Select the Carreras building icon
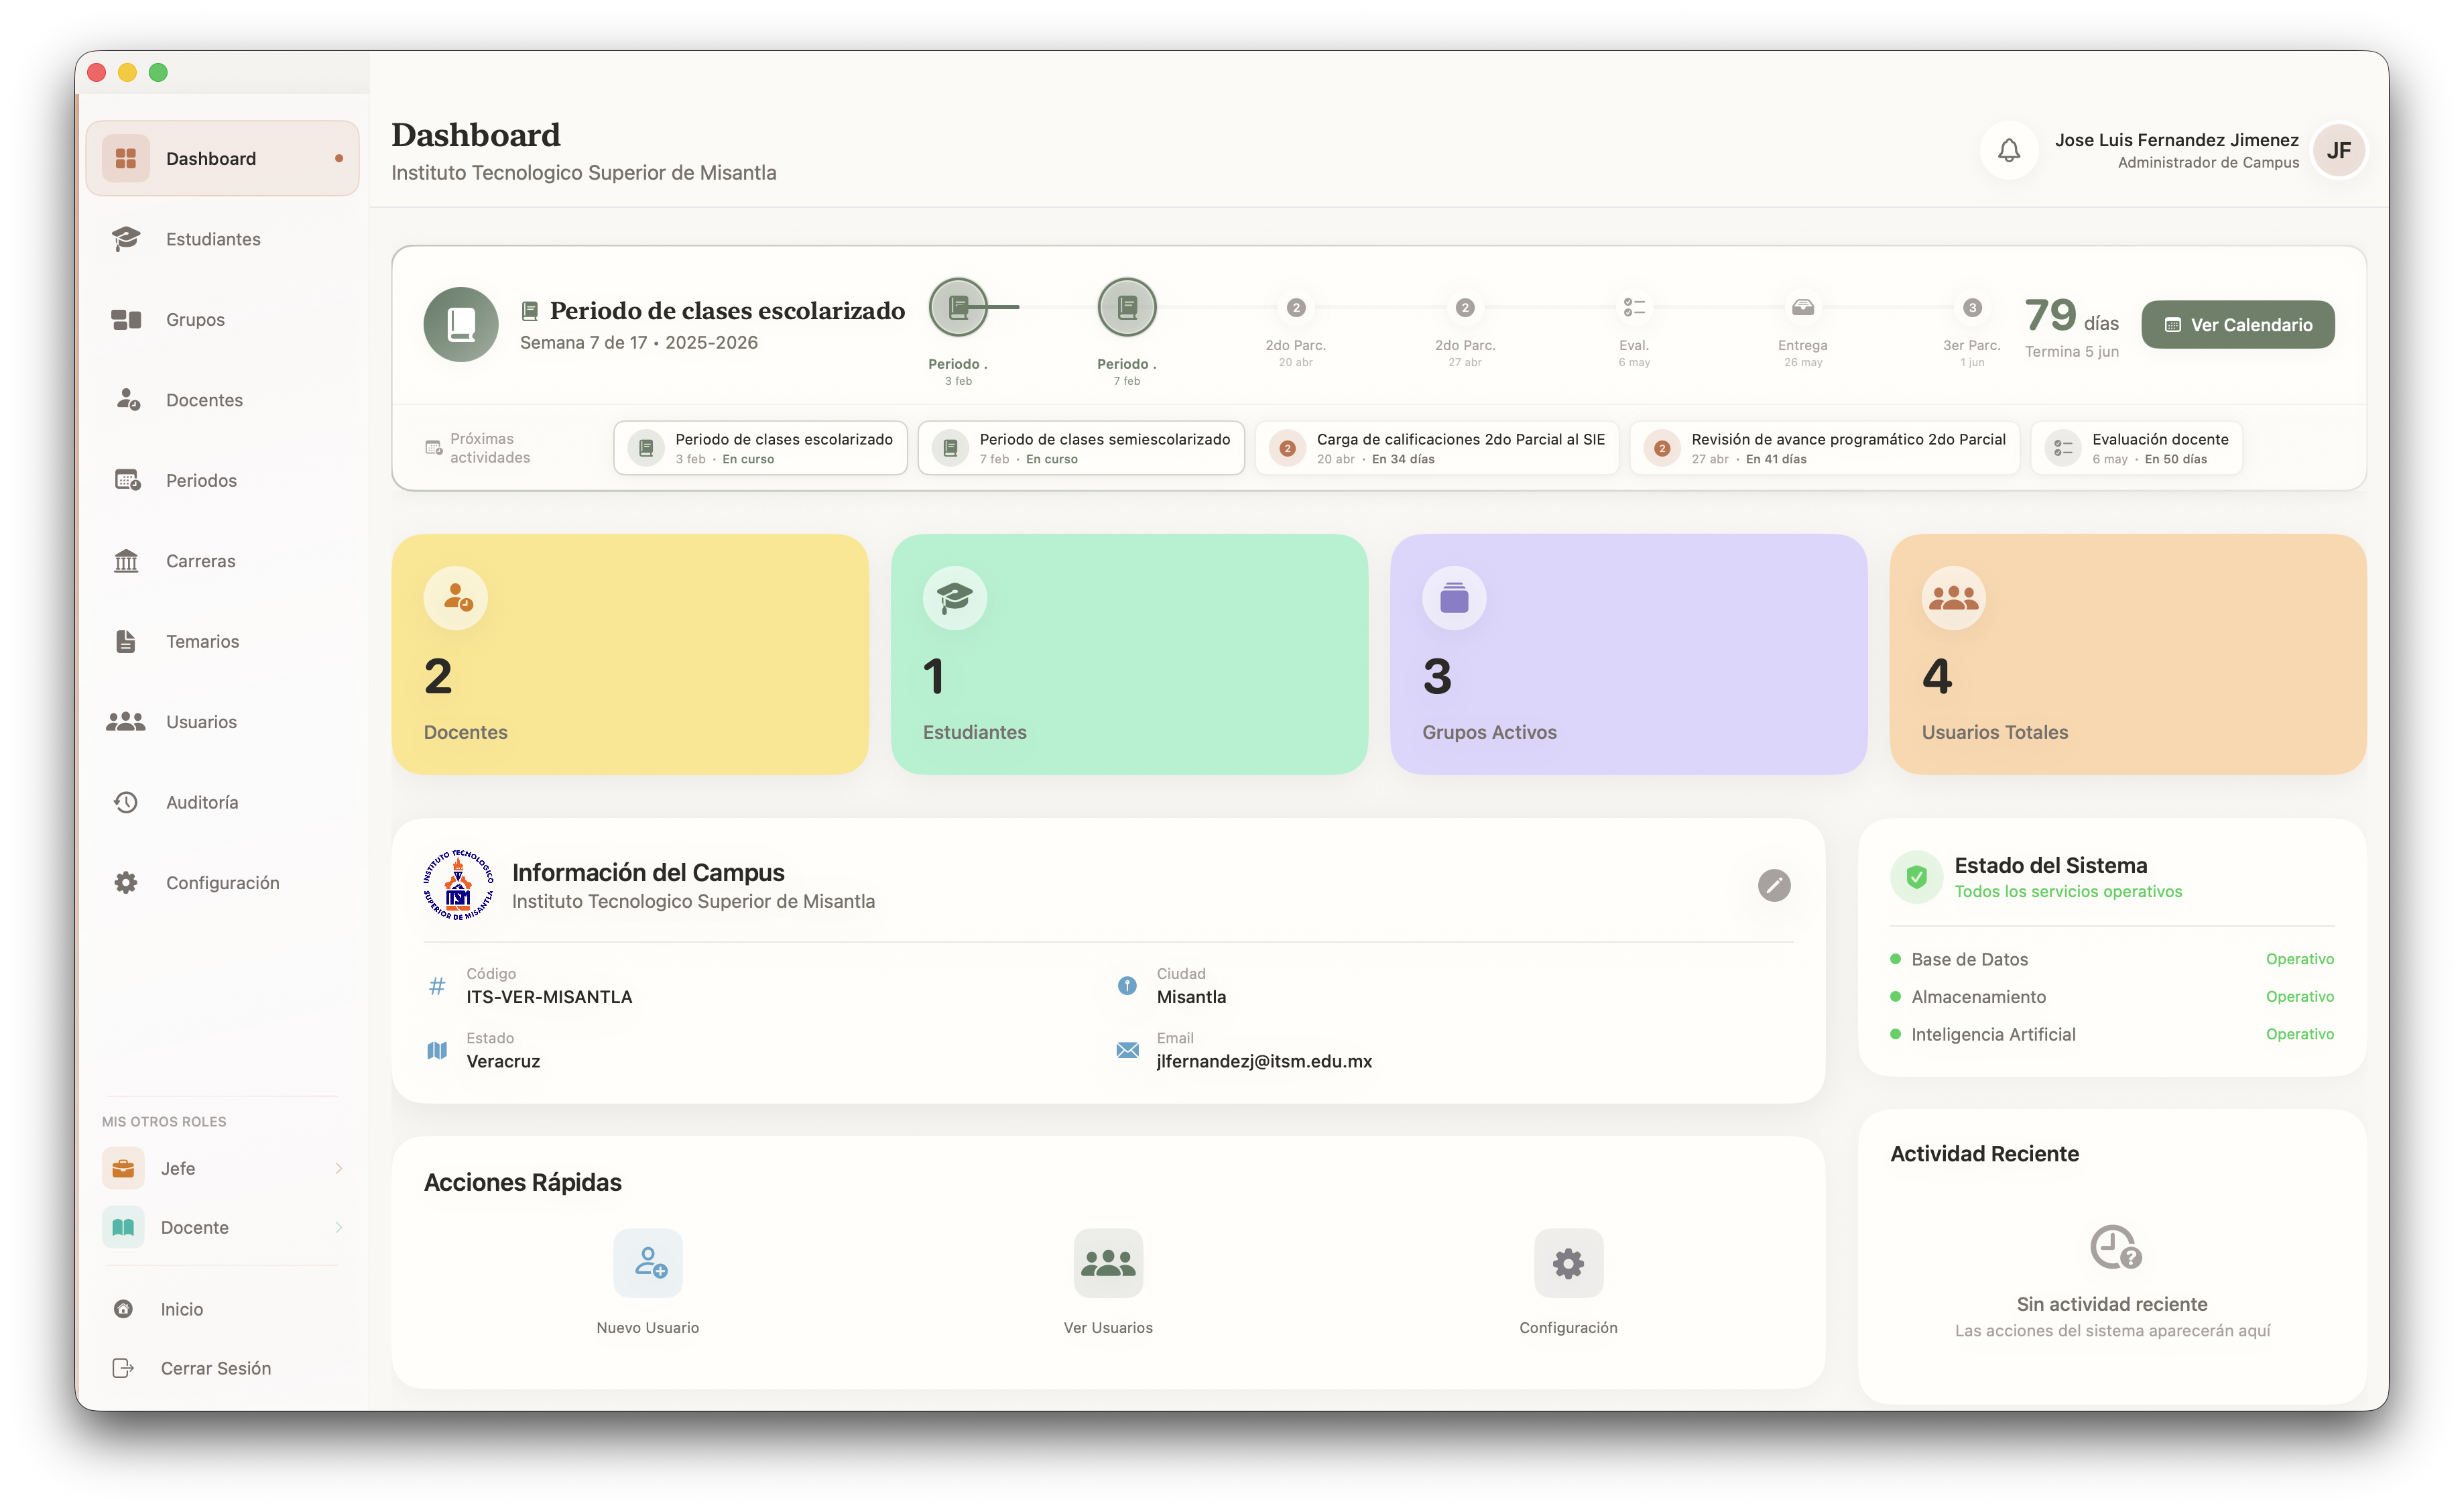 126,561
